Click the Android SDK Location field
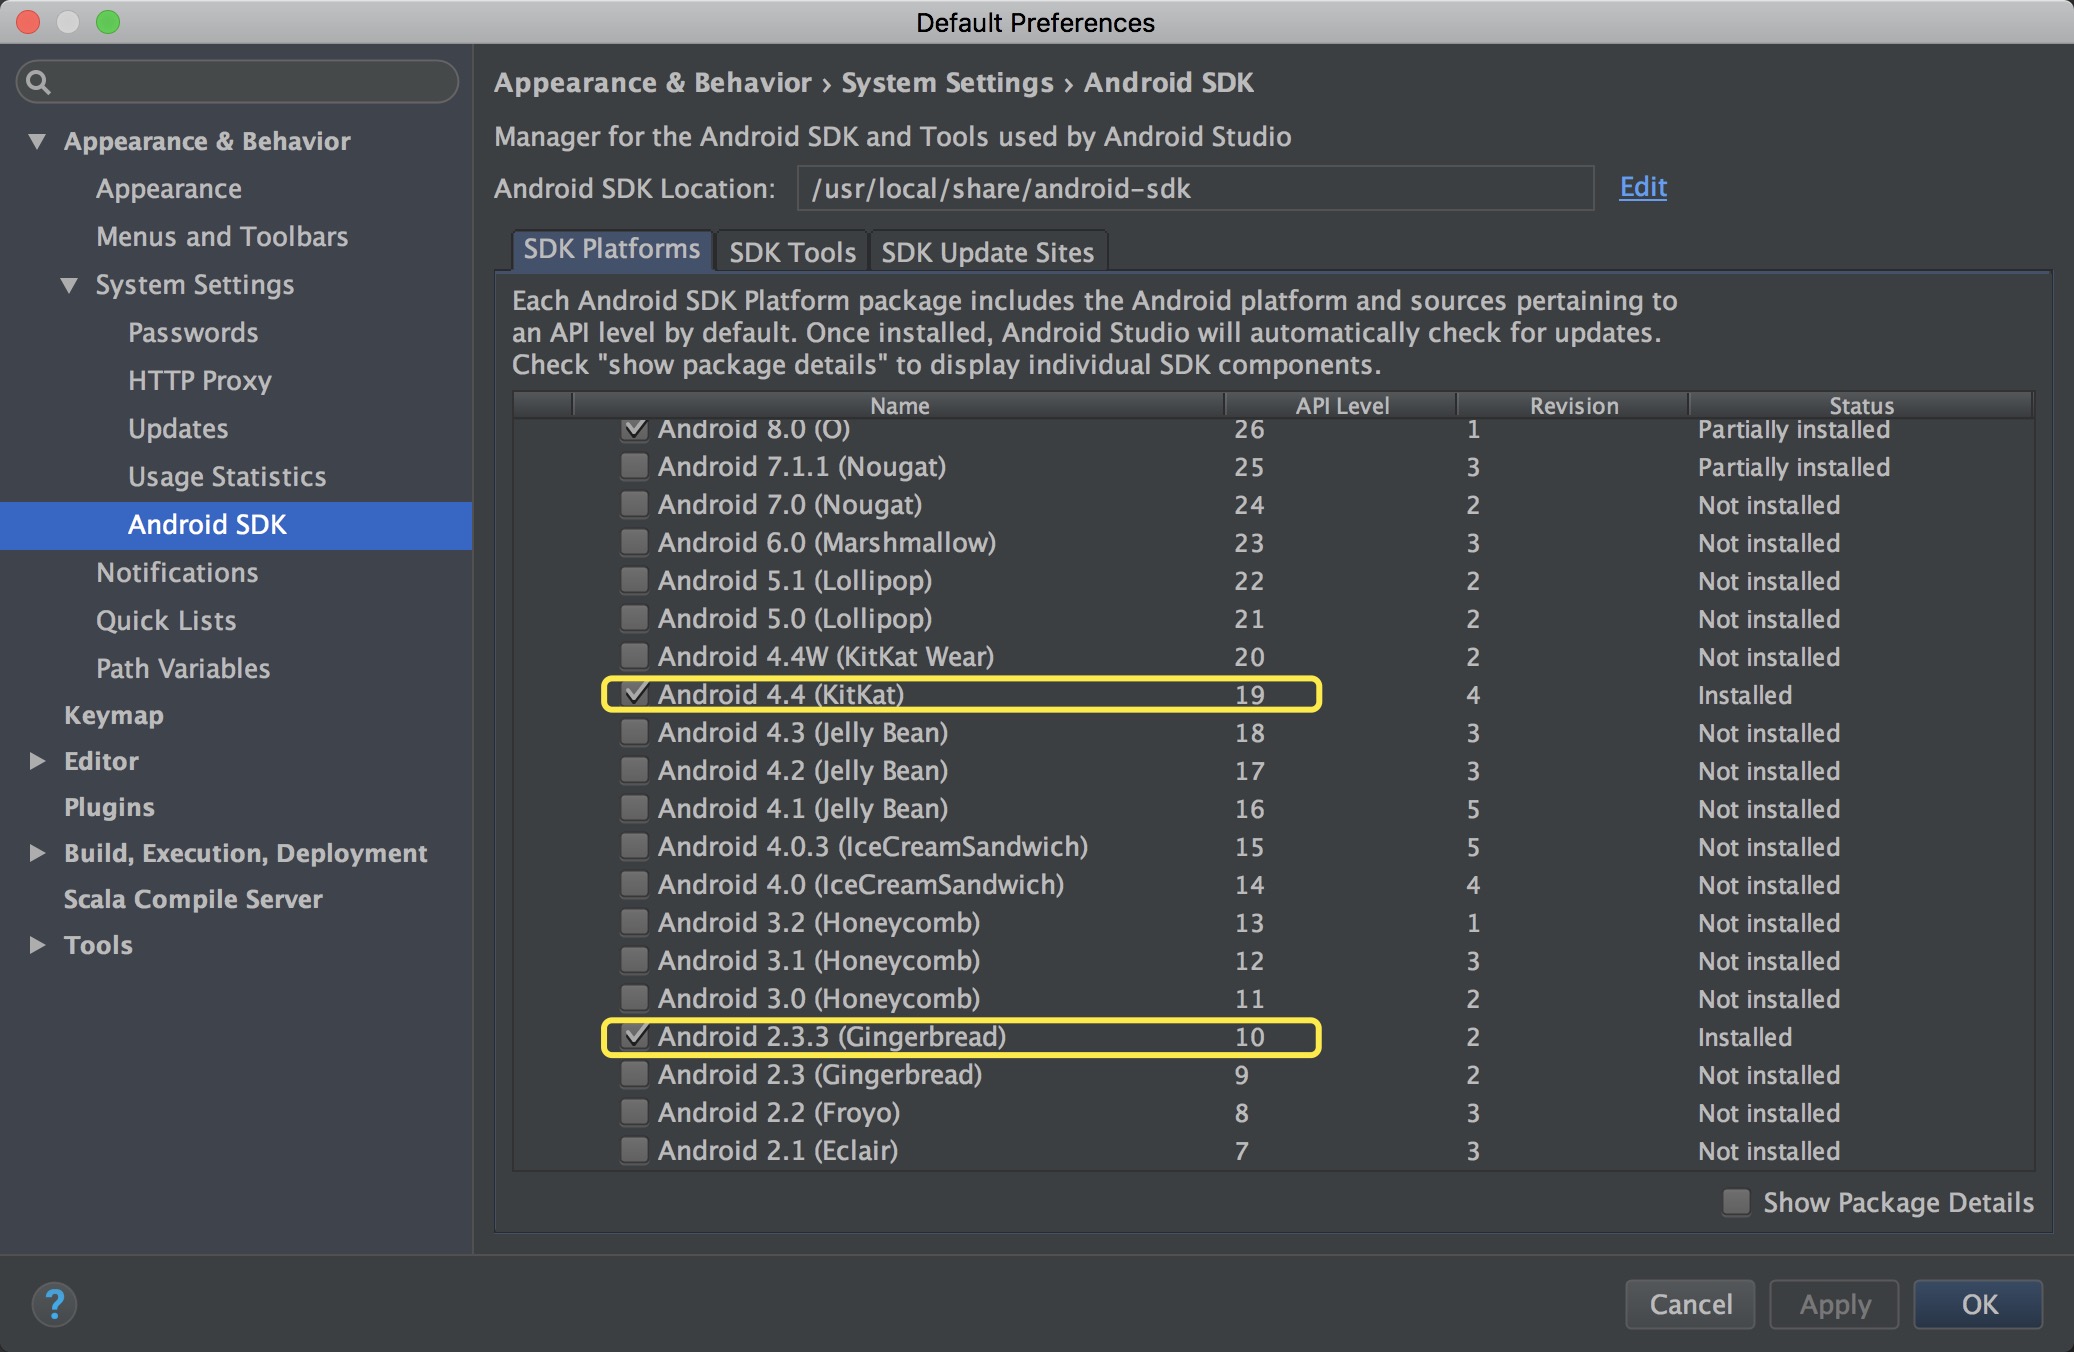 1195,189
